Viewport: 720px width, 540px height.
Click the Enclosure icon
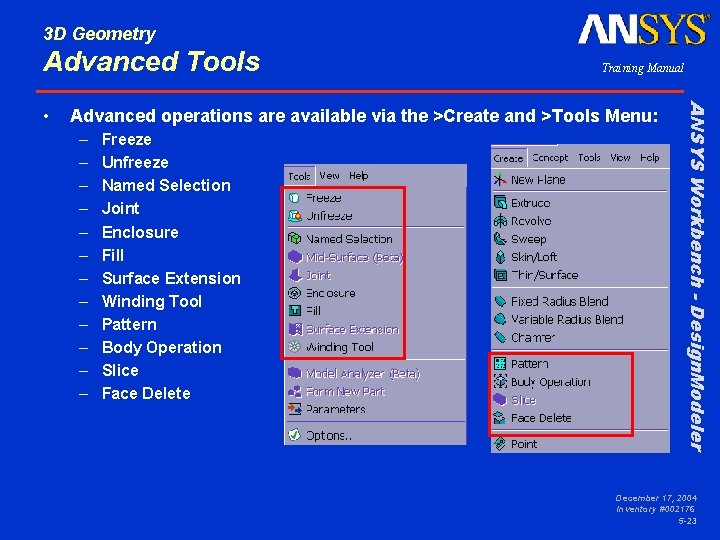pos(294,293)
